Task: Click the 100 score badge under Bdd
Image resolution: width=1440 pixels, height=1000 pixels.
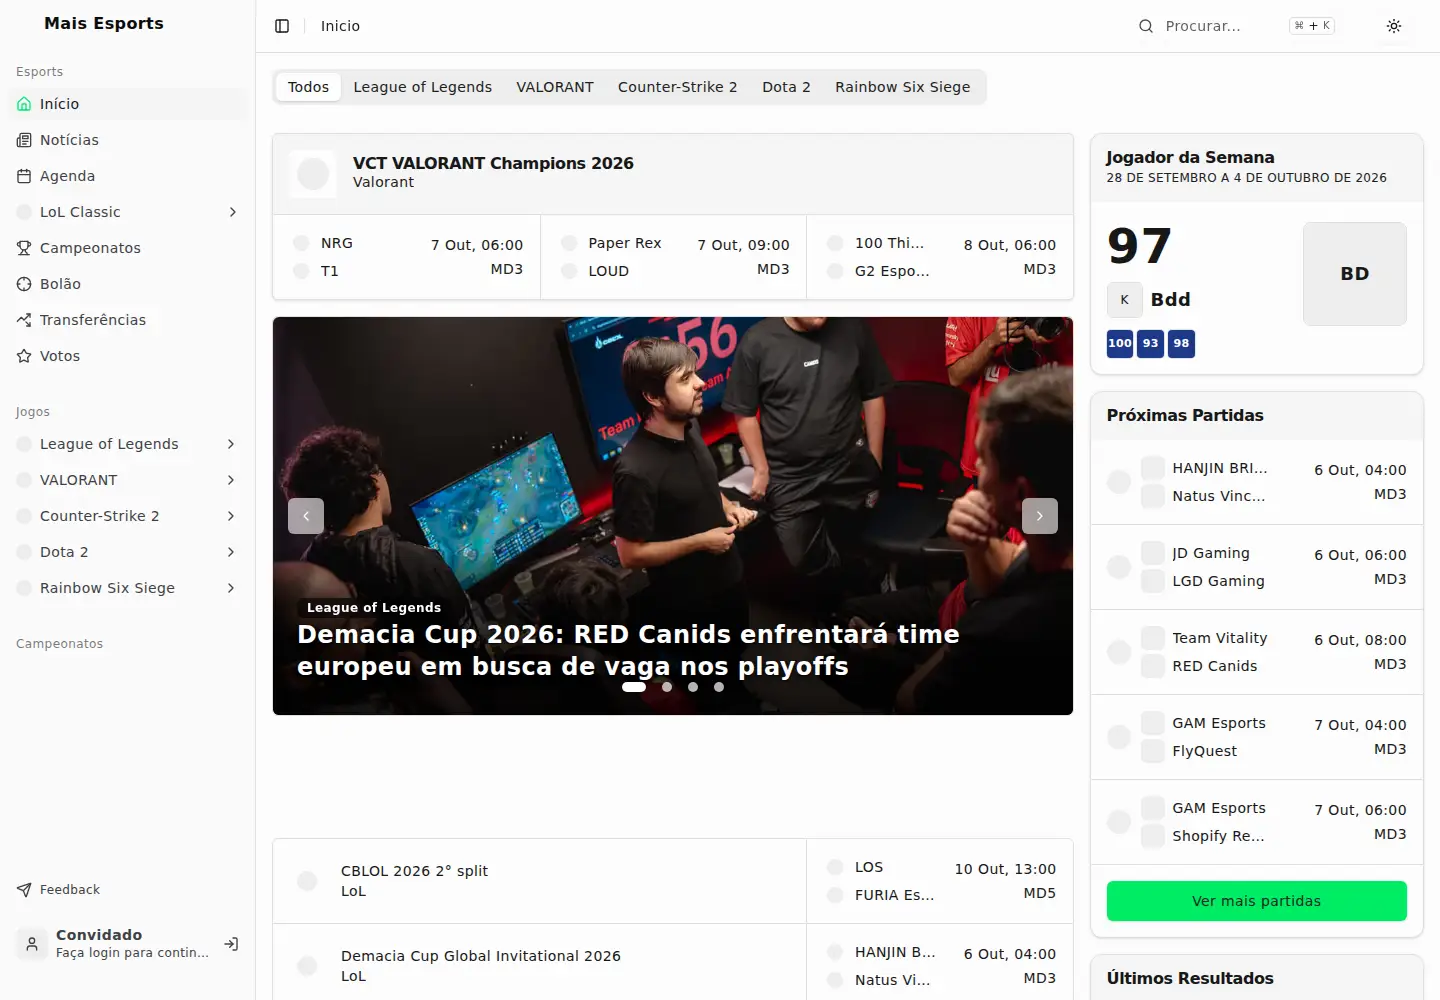Action: (1120, 343)
